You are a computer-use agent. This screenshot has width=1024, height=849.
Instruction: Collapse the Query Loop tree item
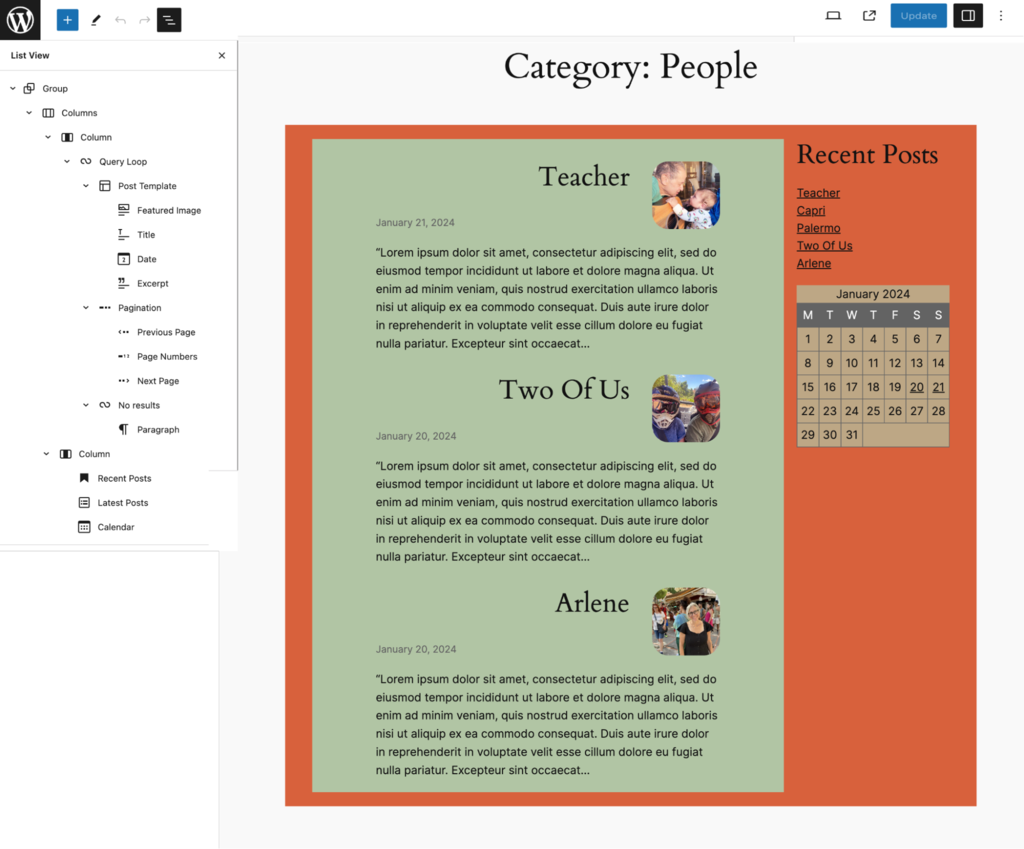coord(67,162)
